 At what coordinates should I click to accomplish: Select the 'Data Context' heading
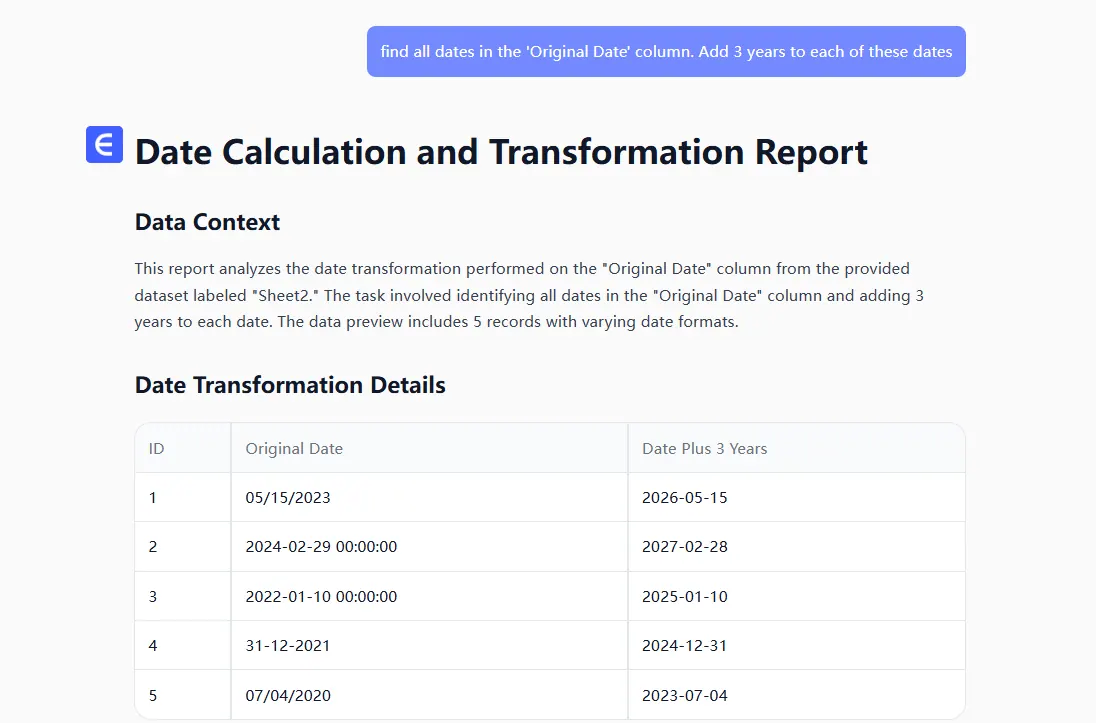(x=207, y=222)
